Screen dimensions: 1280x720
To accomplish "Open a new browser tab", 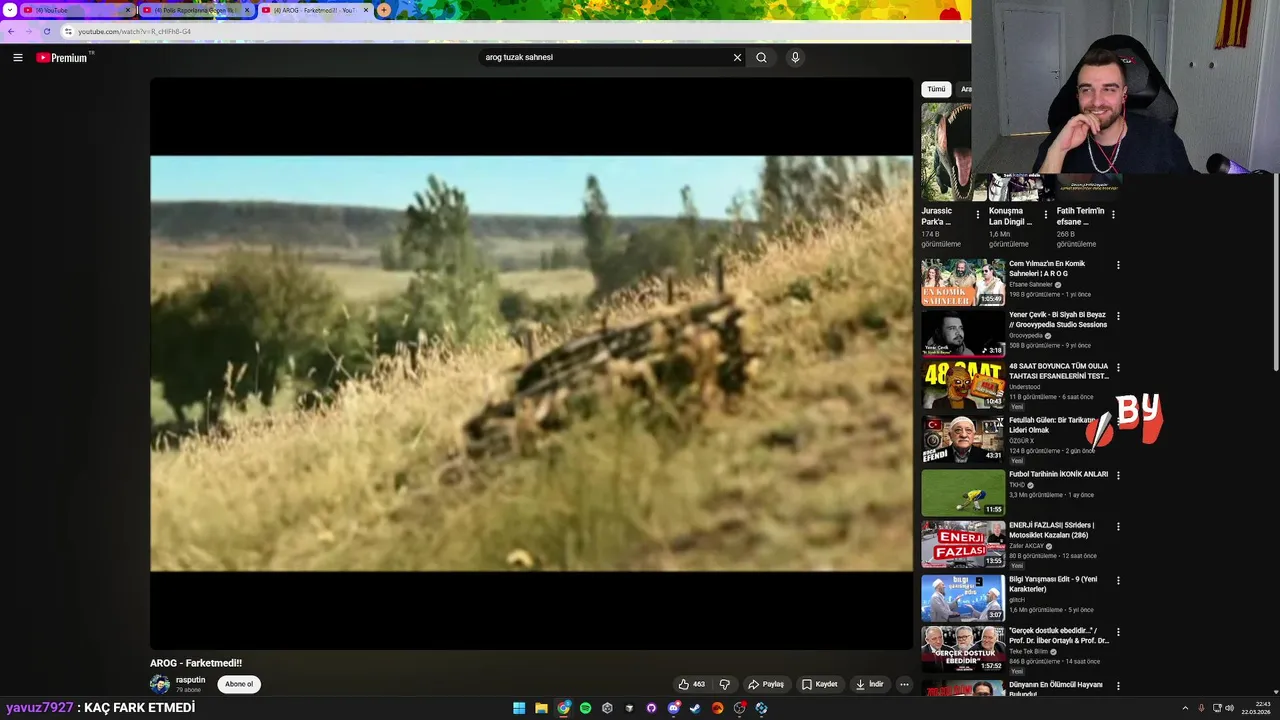I will [x=384, y=10].
